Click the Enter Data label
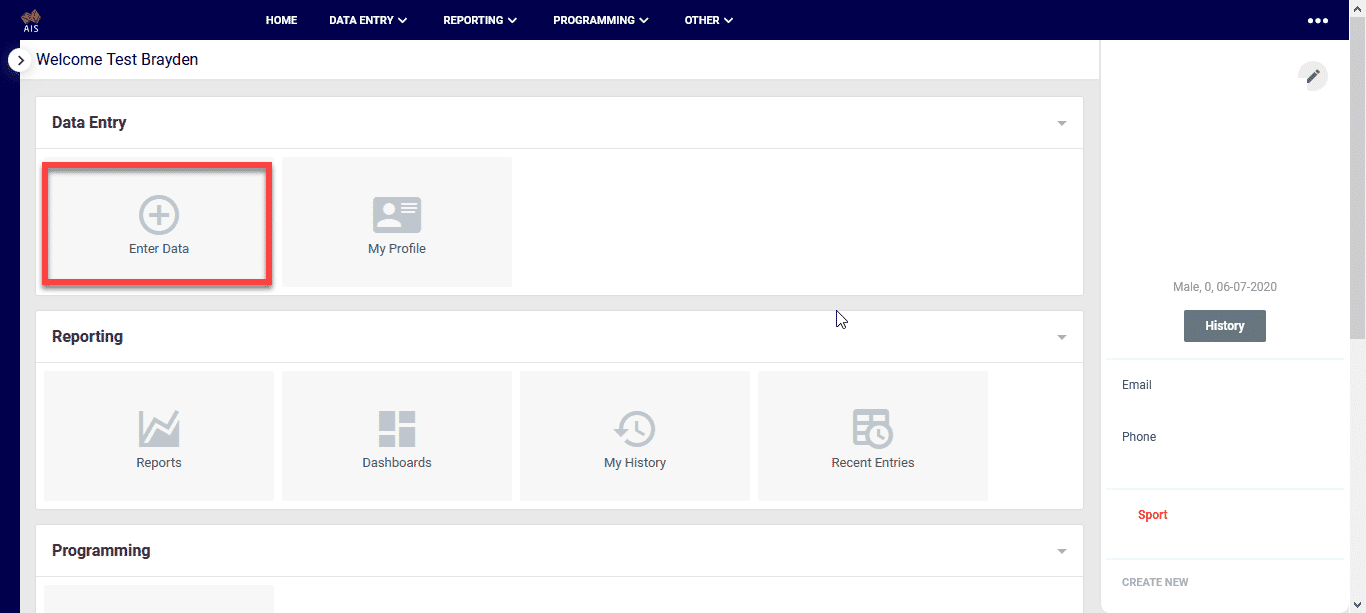Viewport: 1366px width, 613px height. pos(159,249)
